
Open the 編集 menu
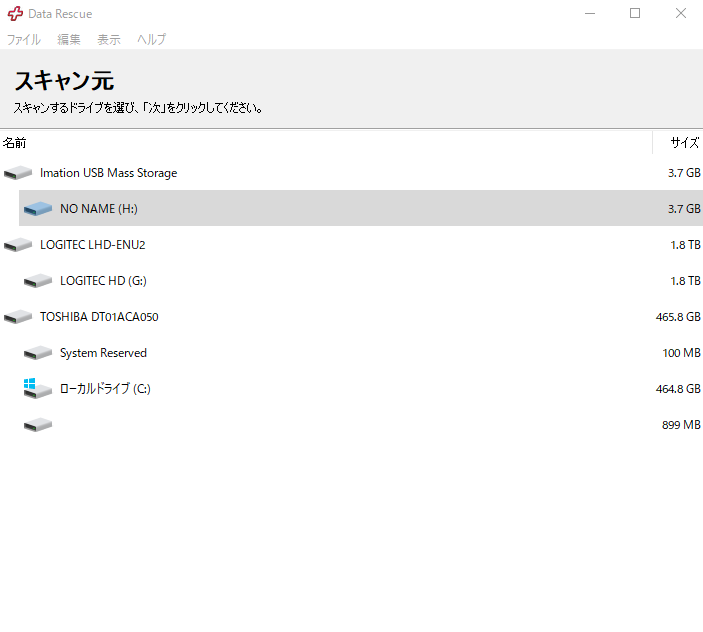pos(69,40)
